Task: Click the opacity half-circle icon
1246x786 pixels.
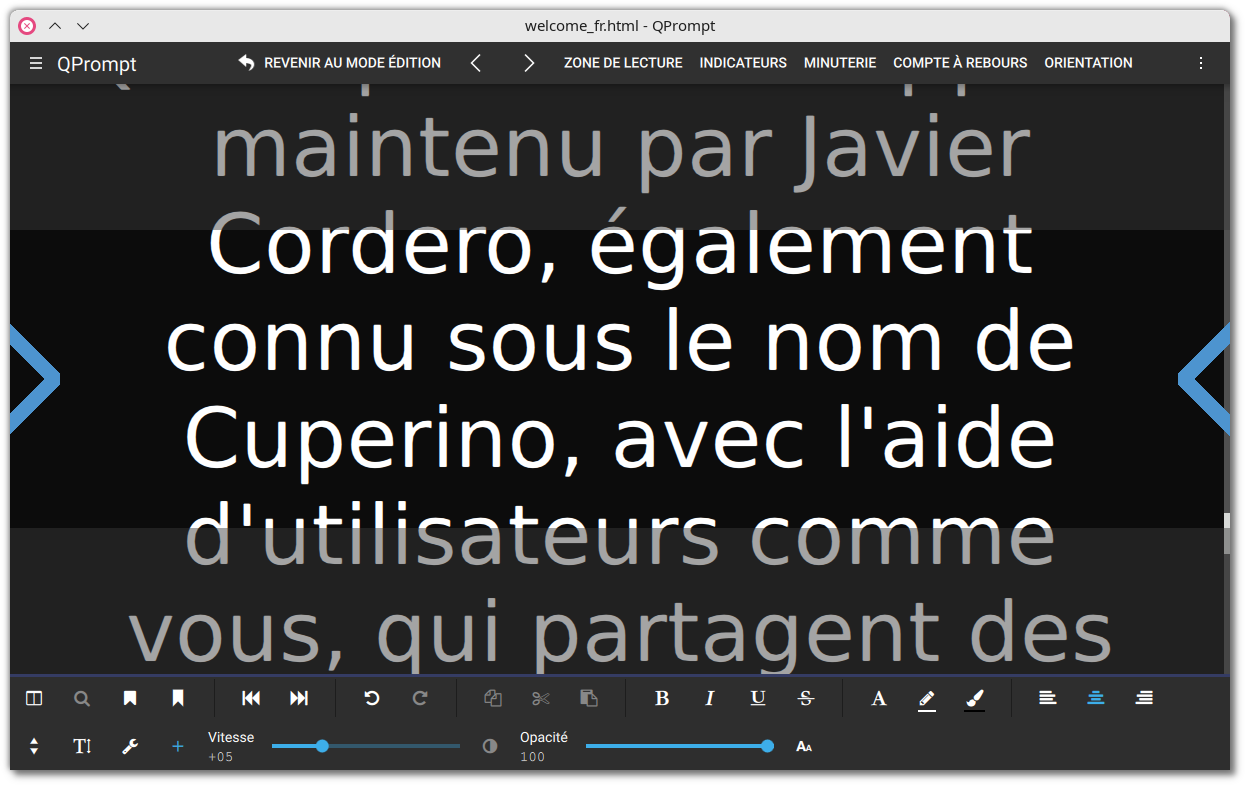Action: tap(490, 746)
